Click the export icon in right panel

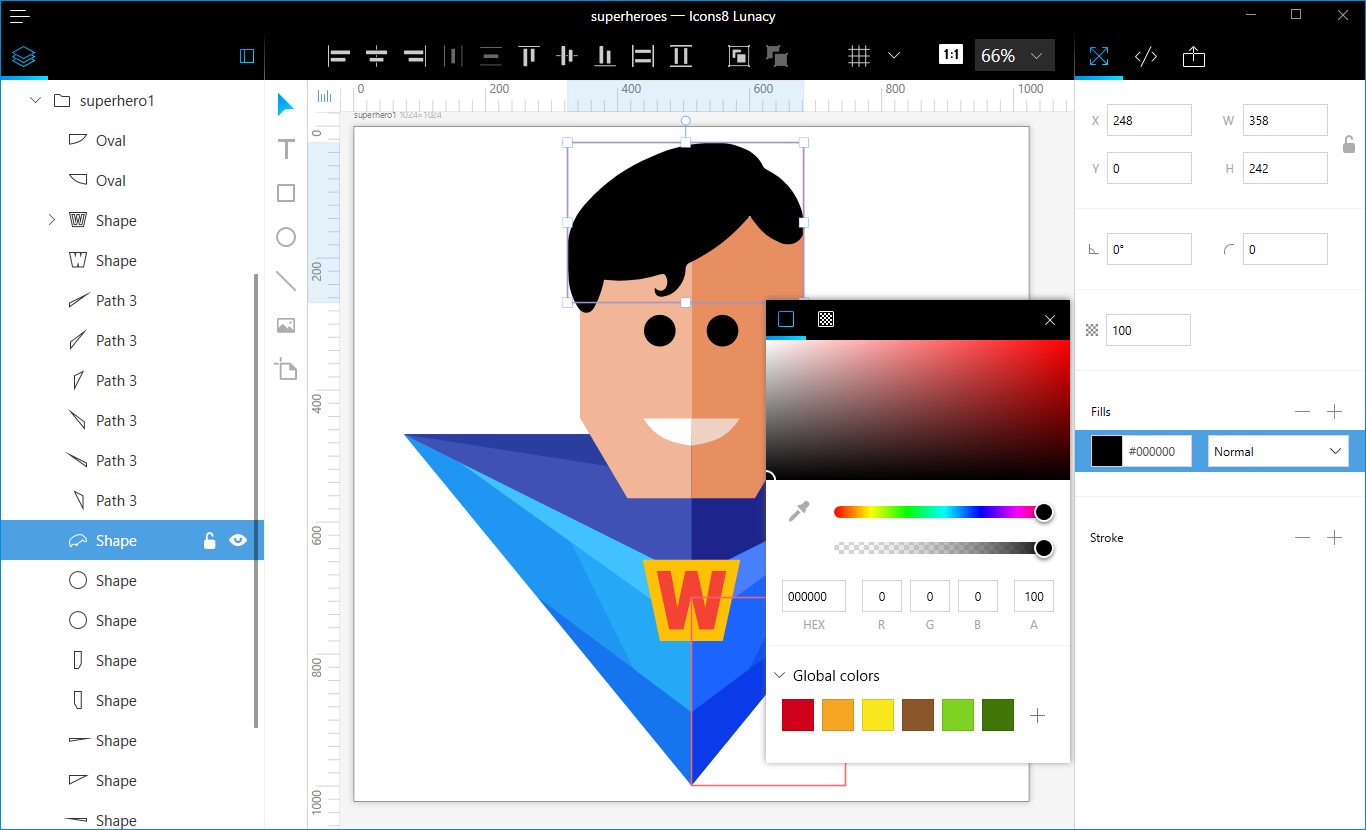pyautogui.click(x=1193, y=57)
